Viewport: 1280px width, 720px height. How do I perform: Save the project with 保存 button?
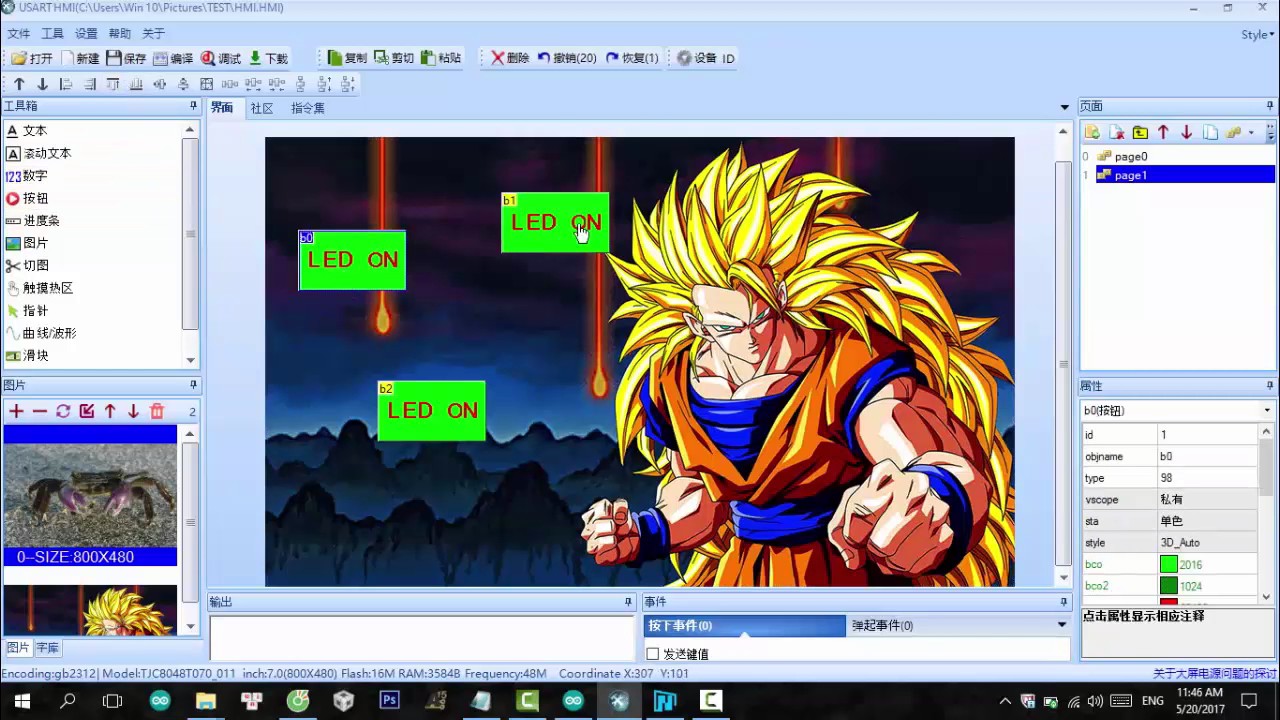(126, 58)
